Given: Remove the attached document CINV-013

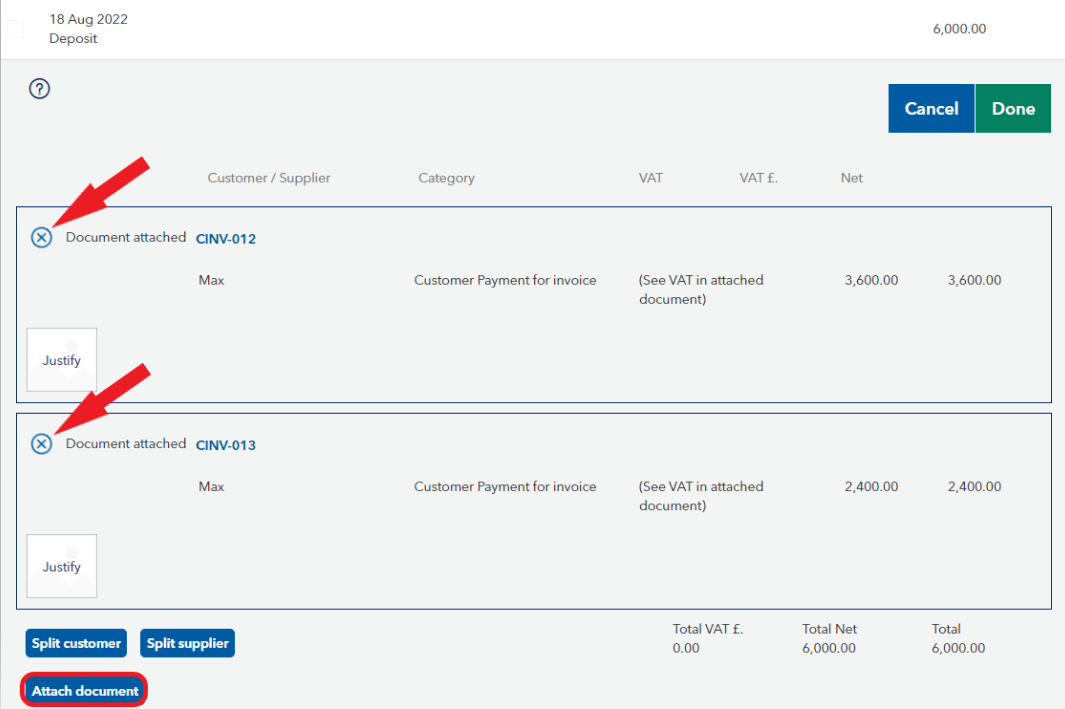Looking at the screenshot, I should tap(41, 444).
